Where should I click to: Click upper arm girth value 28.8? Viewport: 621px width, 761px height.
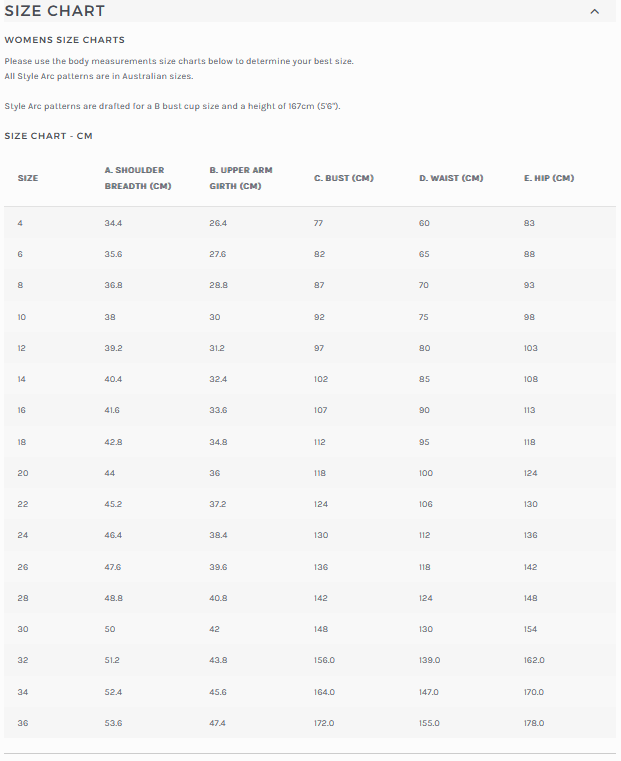tap(218, 285)
